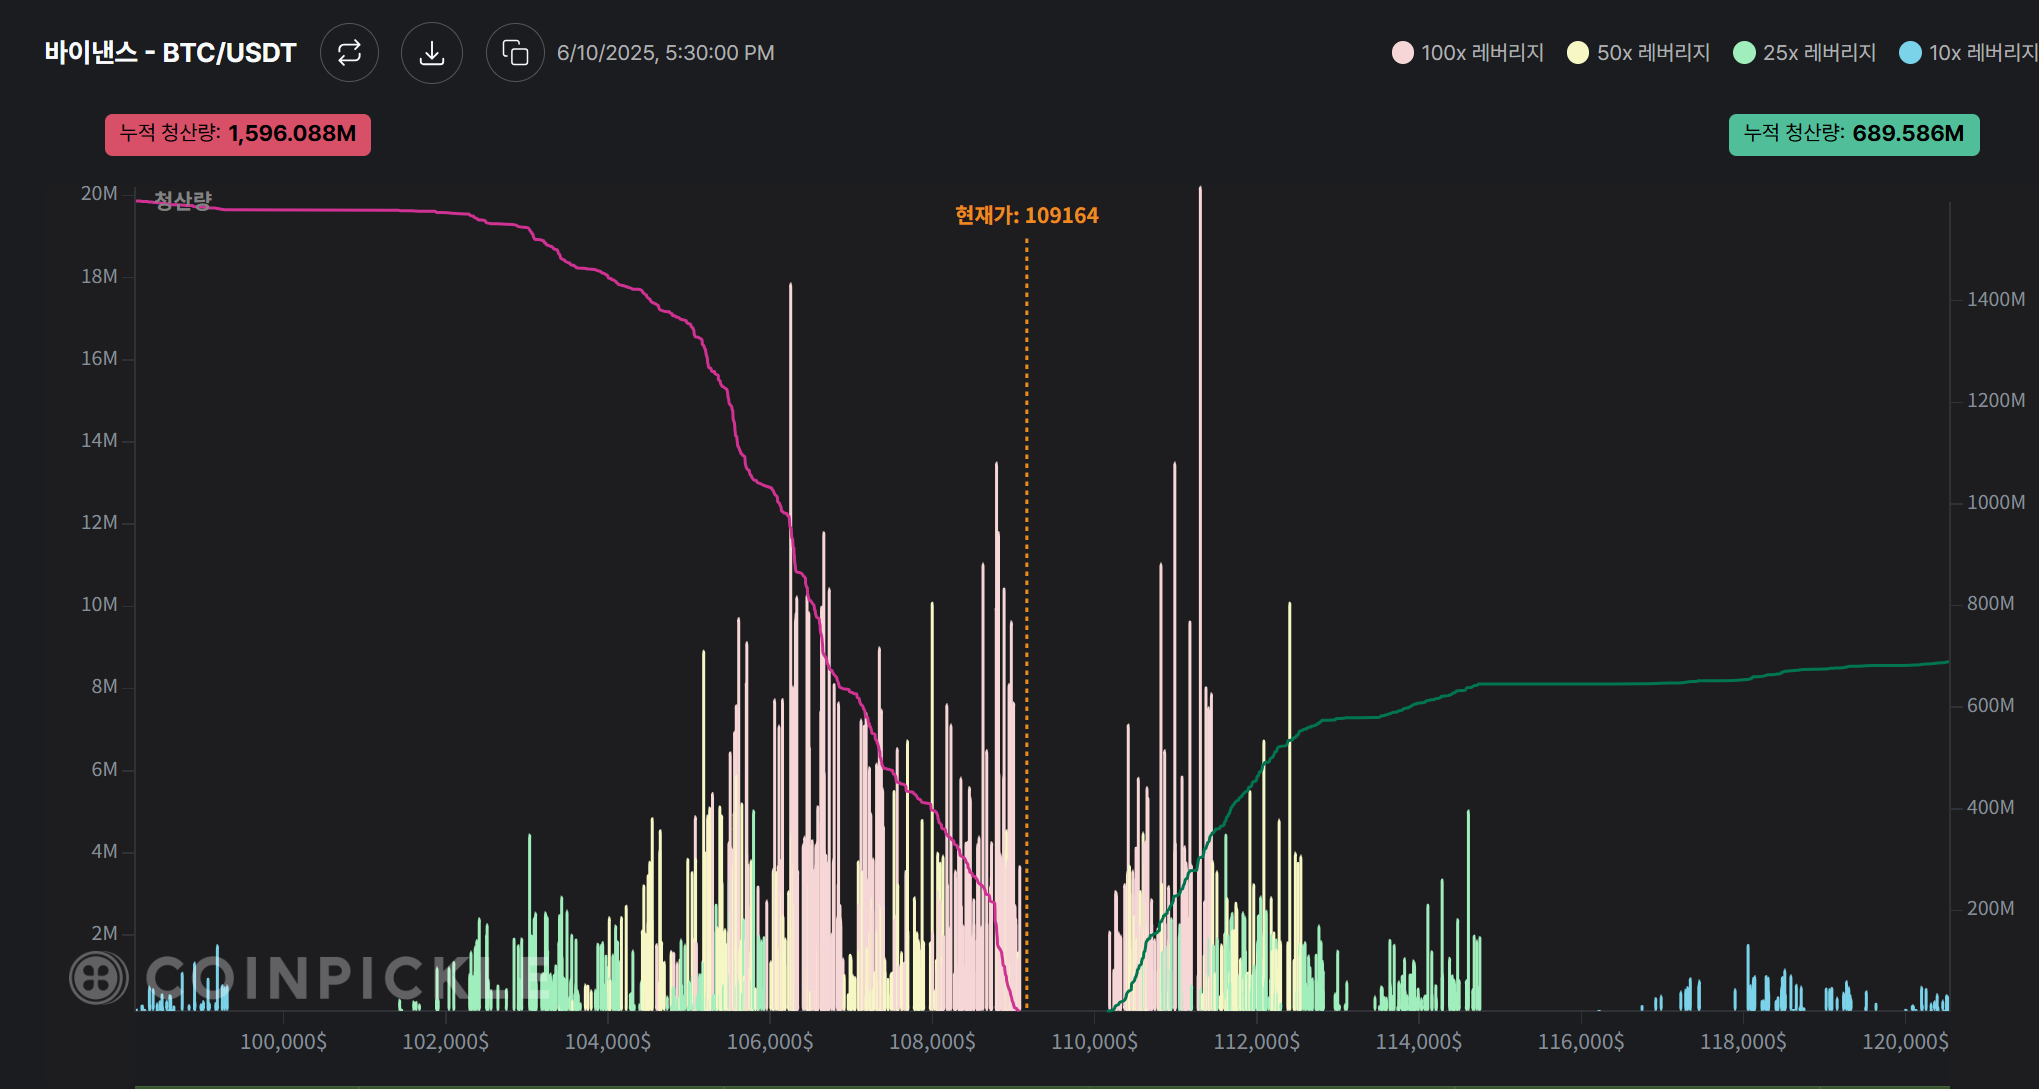Click the 104,000$ x-axis label

pyautogui.click(x=608, y=1042)
